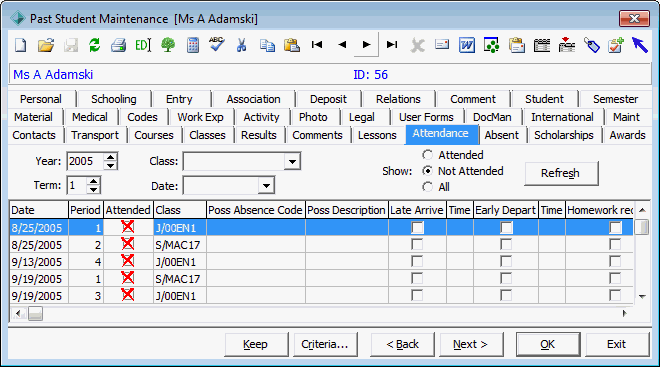Click the New document icon
The image size is (660, 367).
21,45
